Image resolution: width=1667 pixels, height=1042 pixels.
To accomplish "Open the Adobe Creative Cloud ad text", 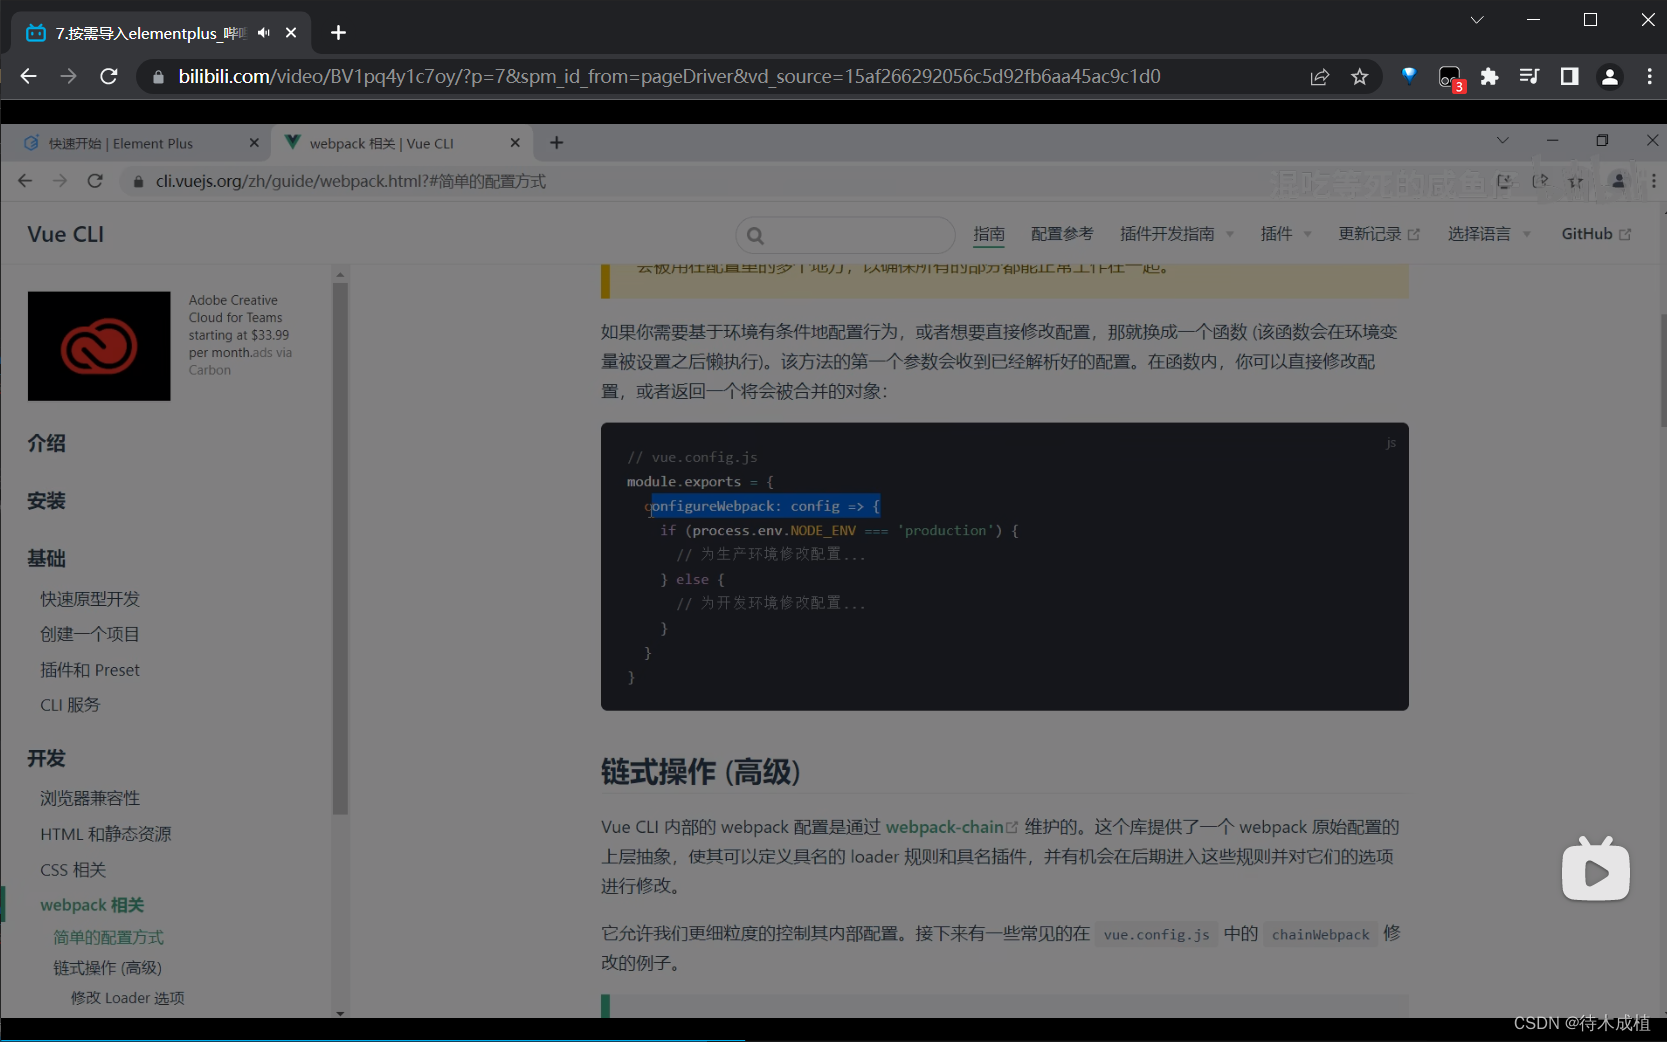I will point(240,326).
